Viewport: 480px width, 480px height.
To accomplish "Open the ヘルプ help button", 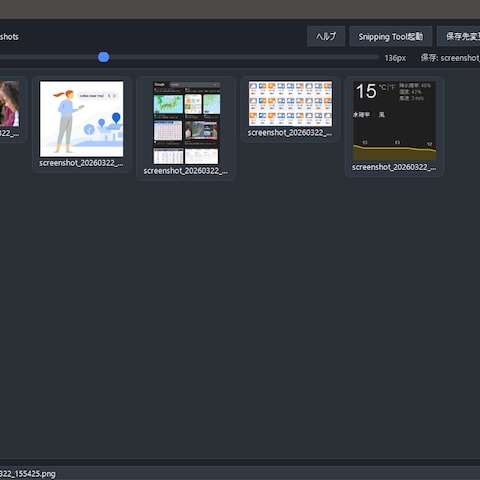I will pyautogui.click(x=326, y=36).
